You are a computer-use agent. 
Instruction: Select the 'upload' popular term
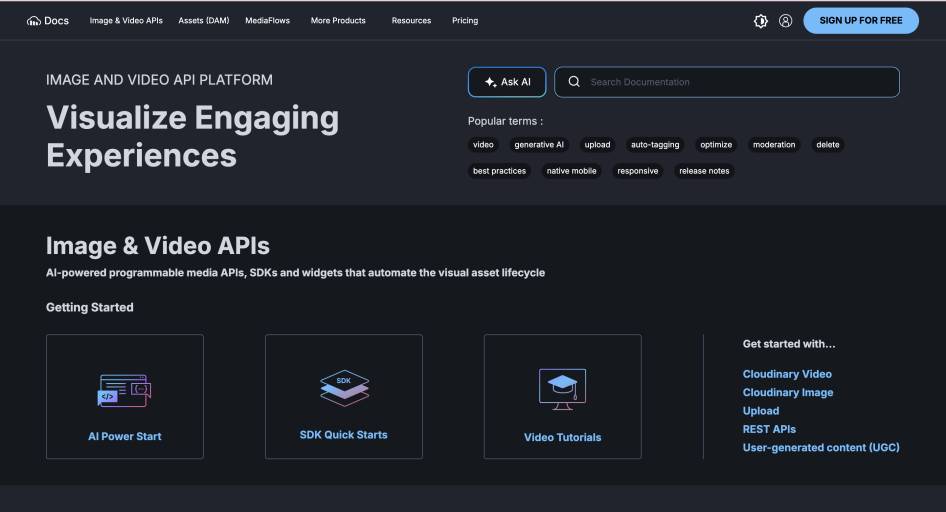(x=597, y=145)
